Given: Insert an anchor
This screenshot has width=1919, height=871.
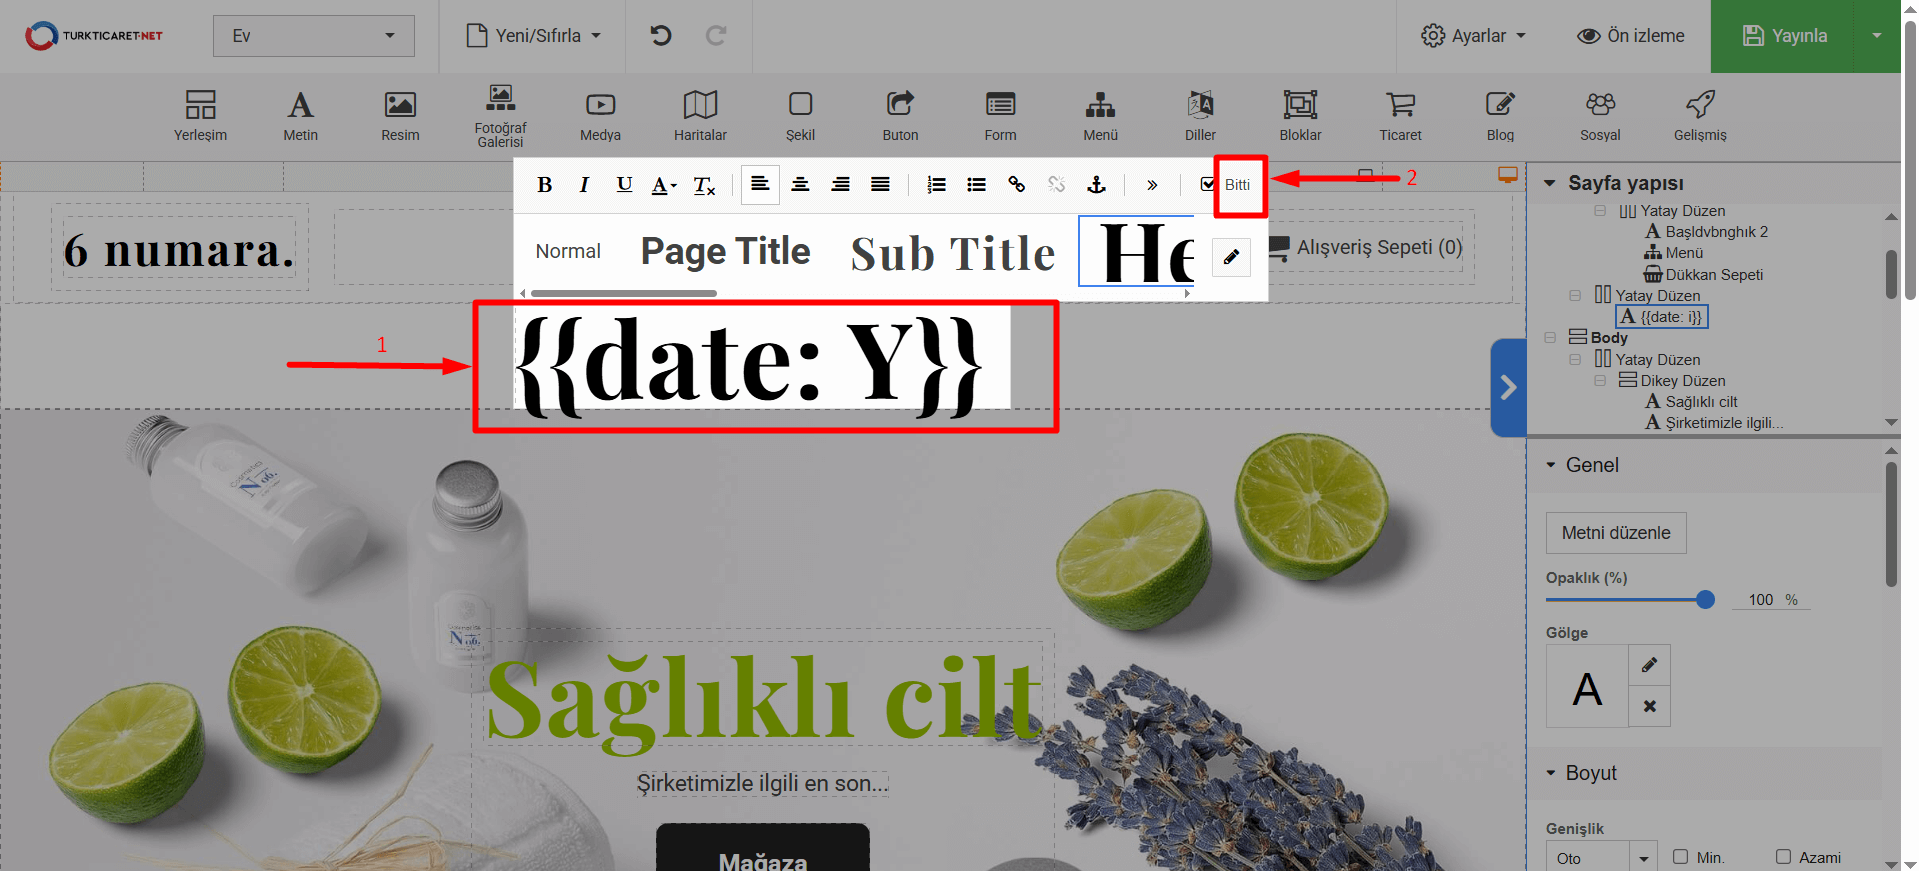Looking at the screenshot, I should tap(1096, 185).
